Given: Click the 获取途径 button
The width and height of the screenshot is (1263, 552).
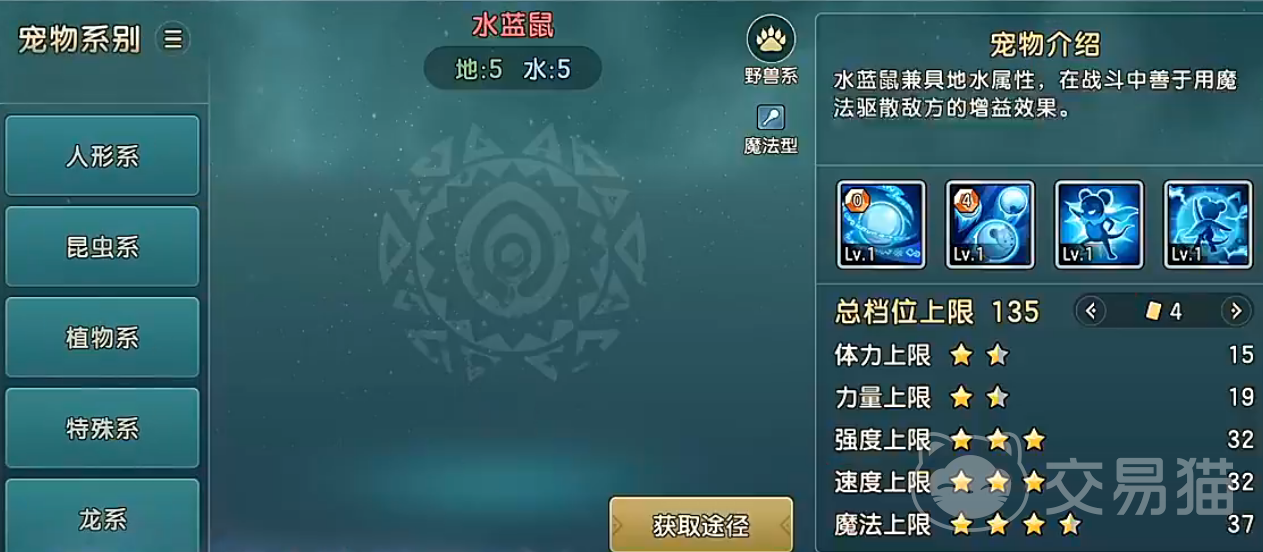Looking at the screenshot, I should point(701,525).
